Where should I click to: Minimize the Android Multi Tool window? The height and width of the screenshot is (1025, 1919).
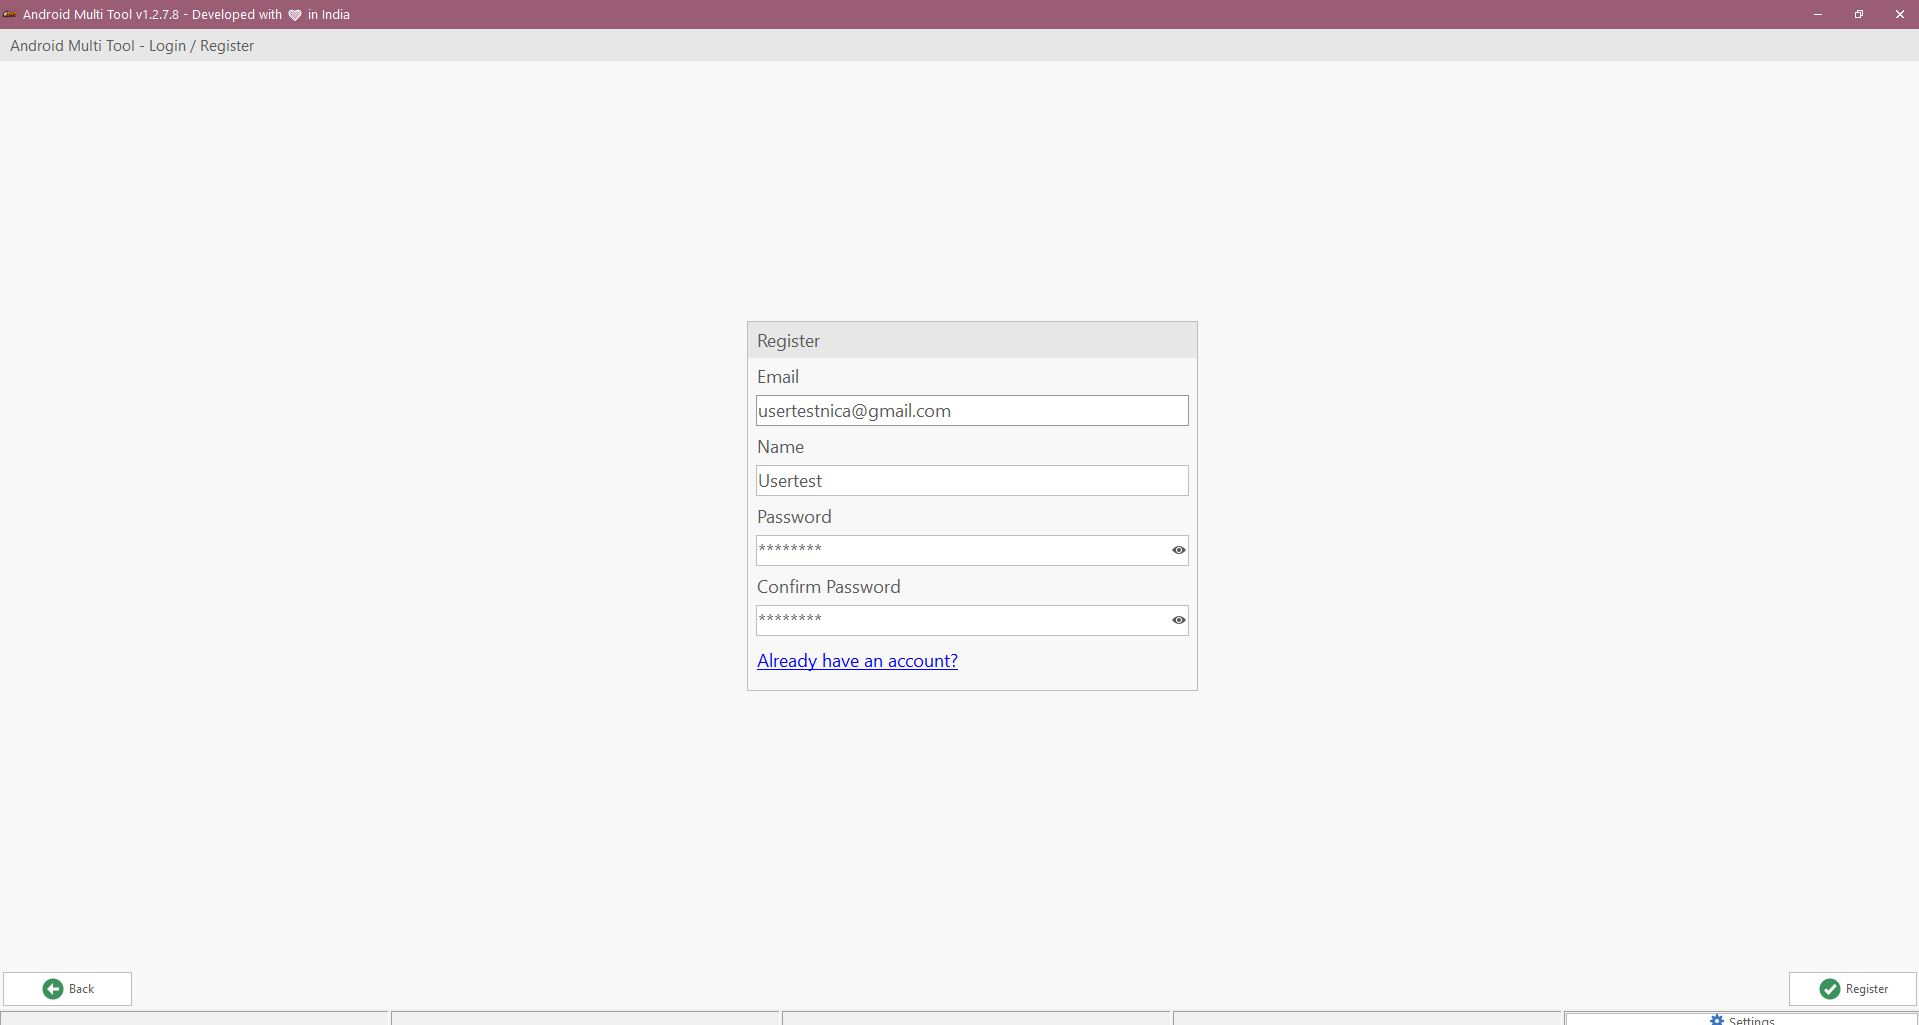1817,14
